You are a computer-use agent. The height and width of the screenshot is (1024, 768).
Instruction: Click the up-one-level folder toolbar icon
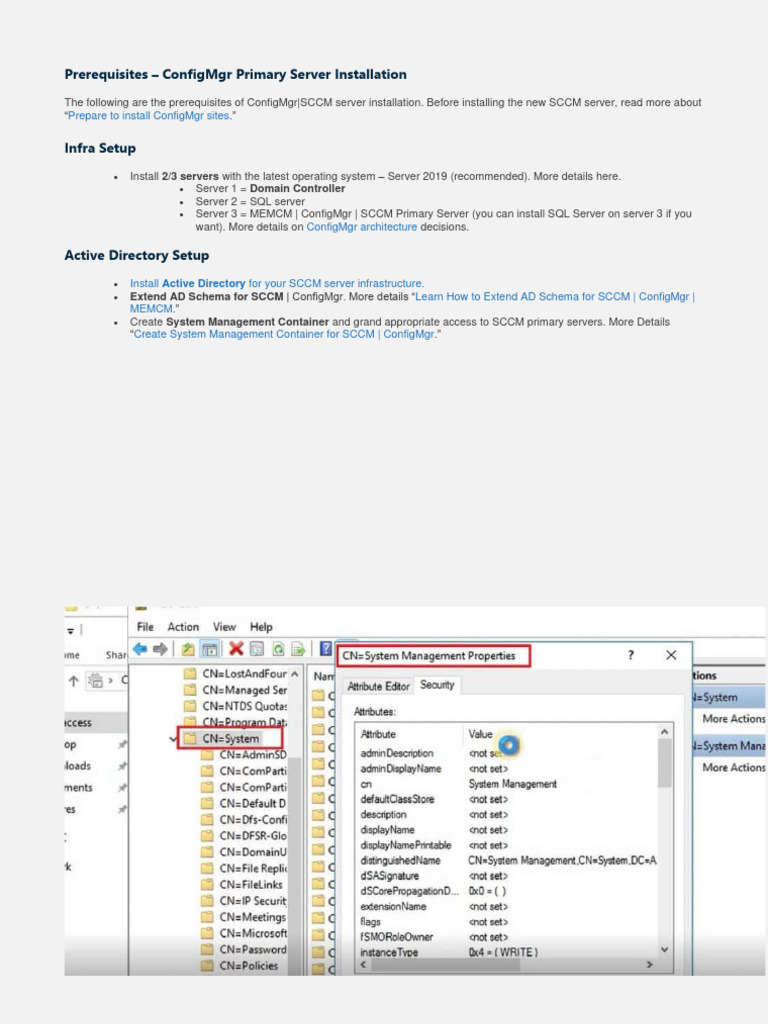tap(187, 649)
